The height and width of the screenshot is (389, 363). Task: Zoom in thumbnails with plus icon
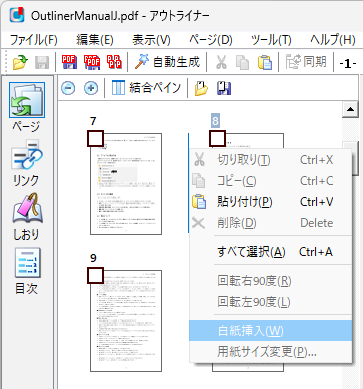91,88
